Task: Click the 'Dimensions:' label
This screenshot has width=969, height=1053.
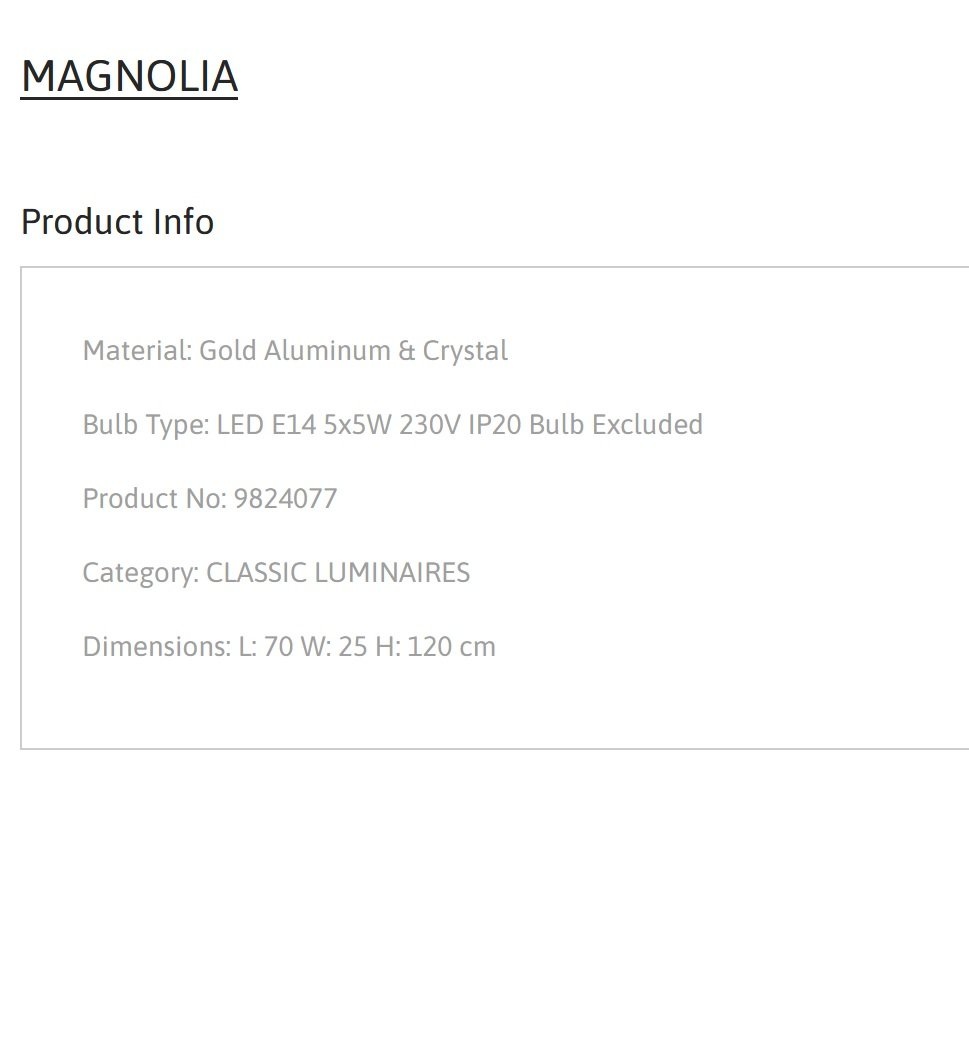Action: click(x=157, y=647)
